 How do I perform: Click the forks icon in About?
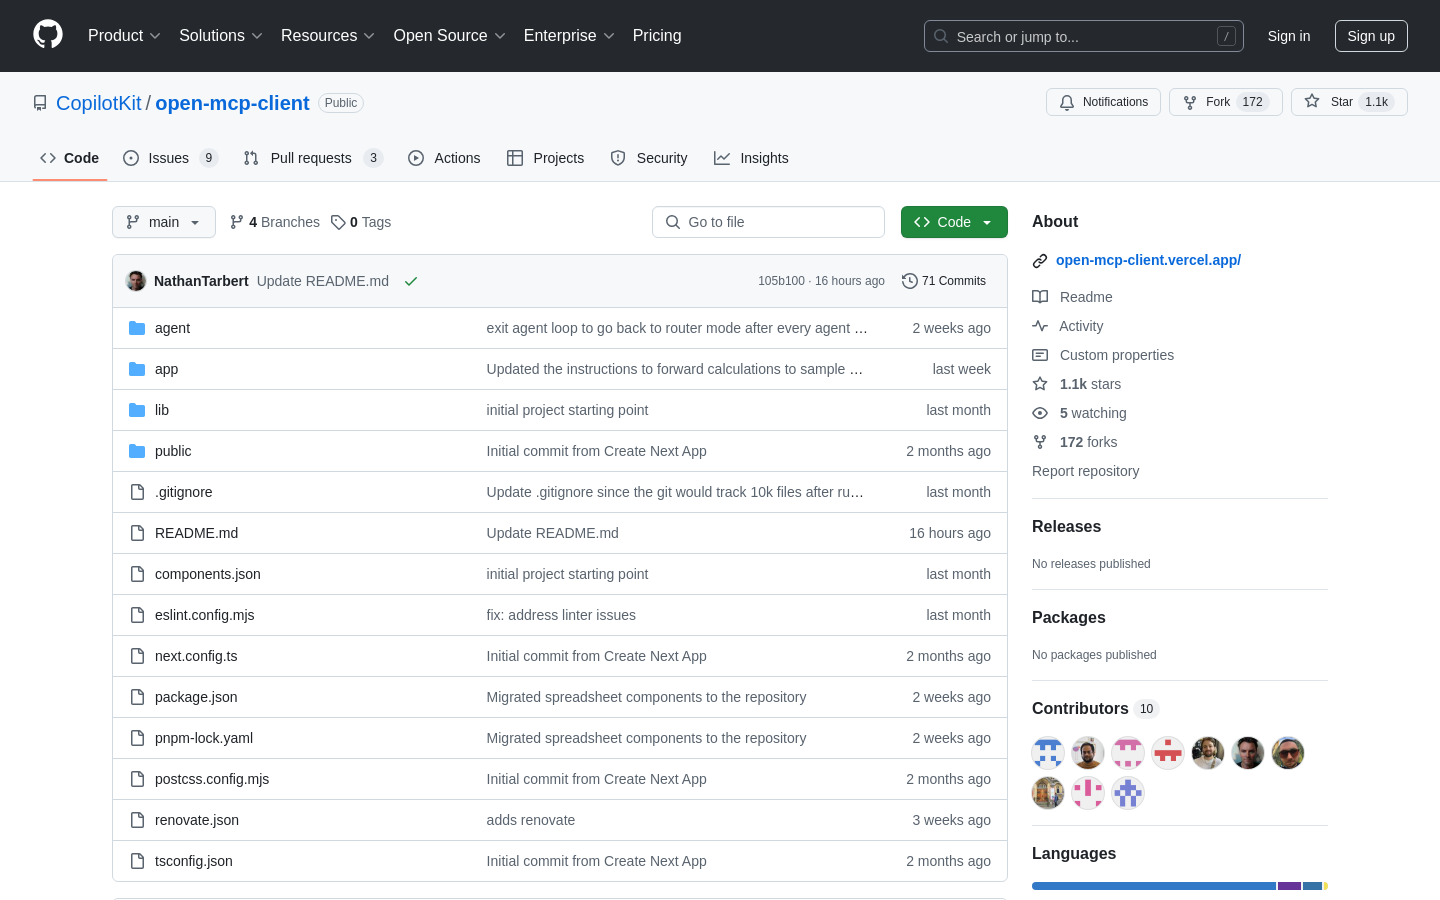(1040, 442)
